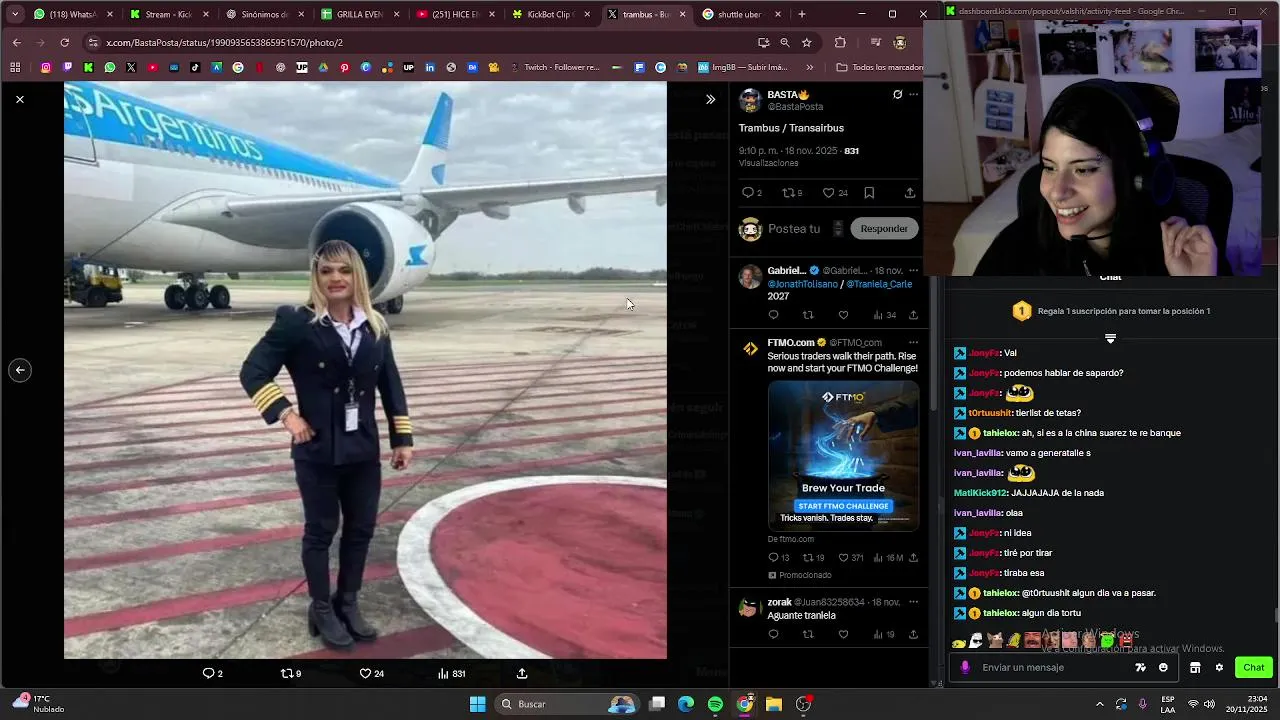Viewport: 1280px width, 720px height.
Task: Bookmark this page with the star icon
Action: point(807,43)
